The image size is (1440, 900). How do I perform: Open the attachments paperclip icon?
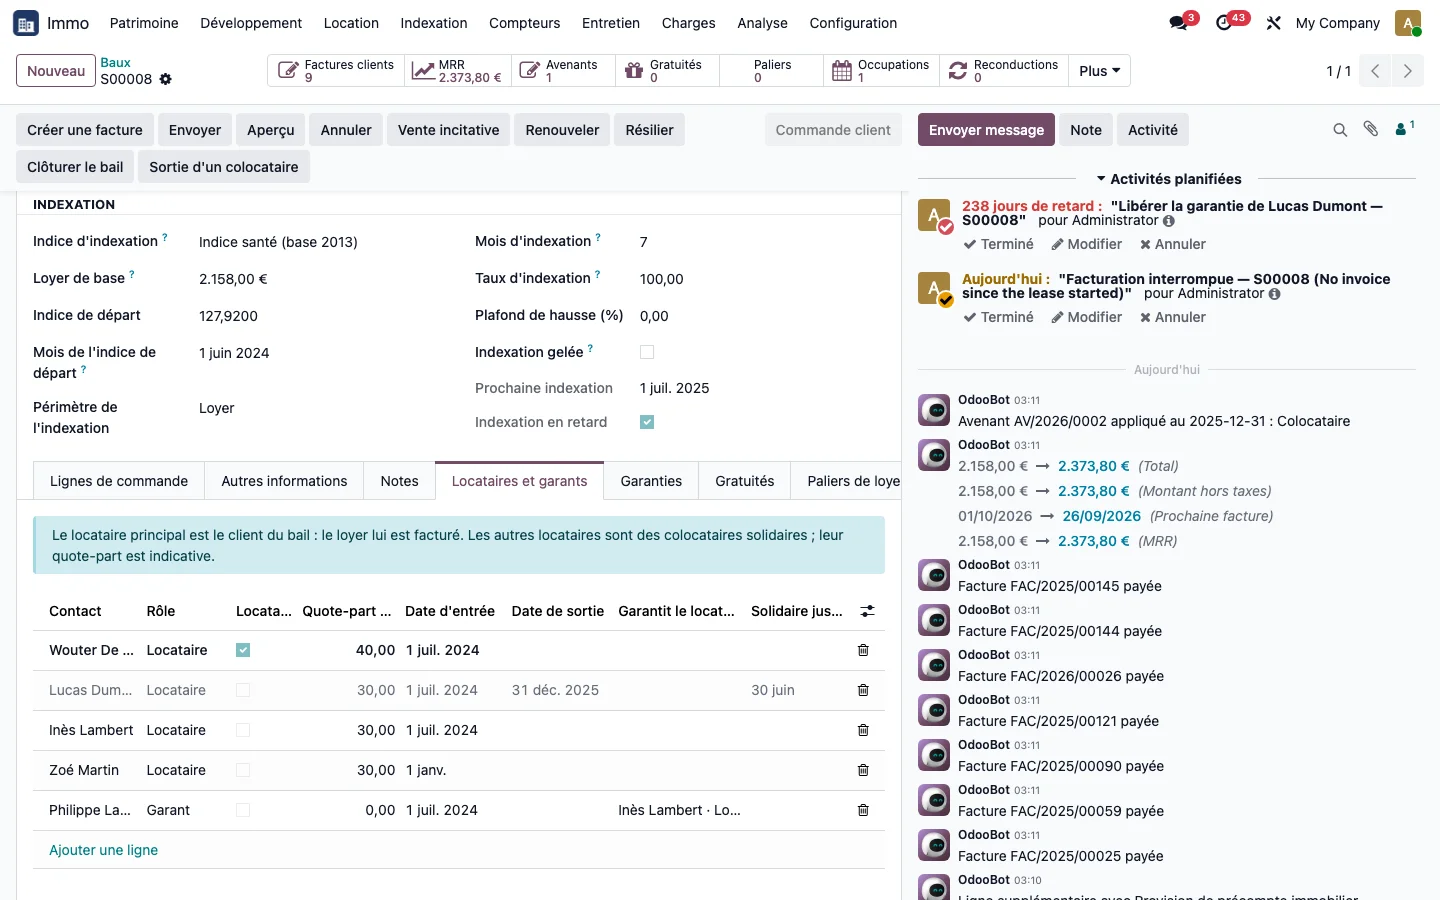1371,129
